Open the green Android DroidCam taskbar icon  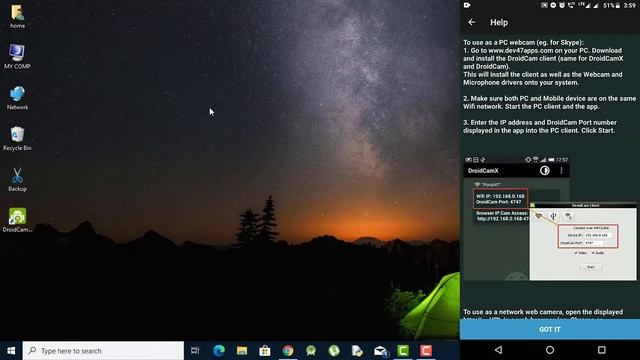[x=311, y=351]
